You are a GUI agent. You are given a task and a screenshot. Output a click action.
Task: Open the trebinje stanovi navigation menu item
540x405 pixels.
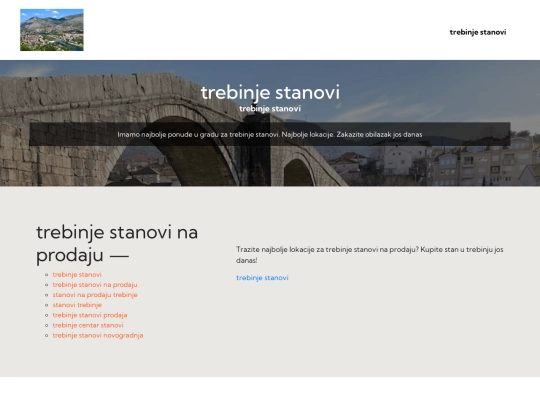pos(478,32)
